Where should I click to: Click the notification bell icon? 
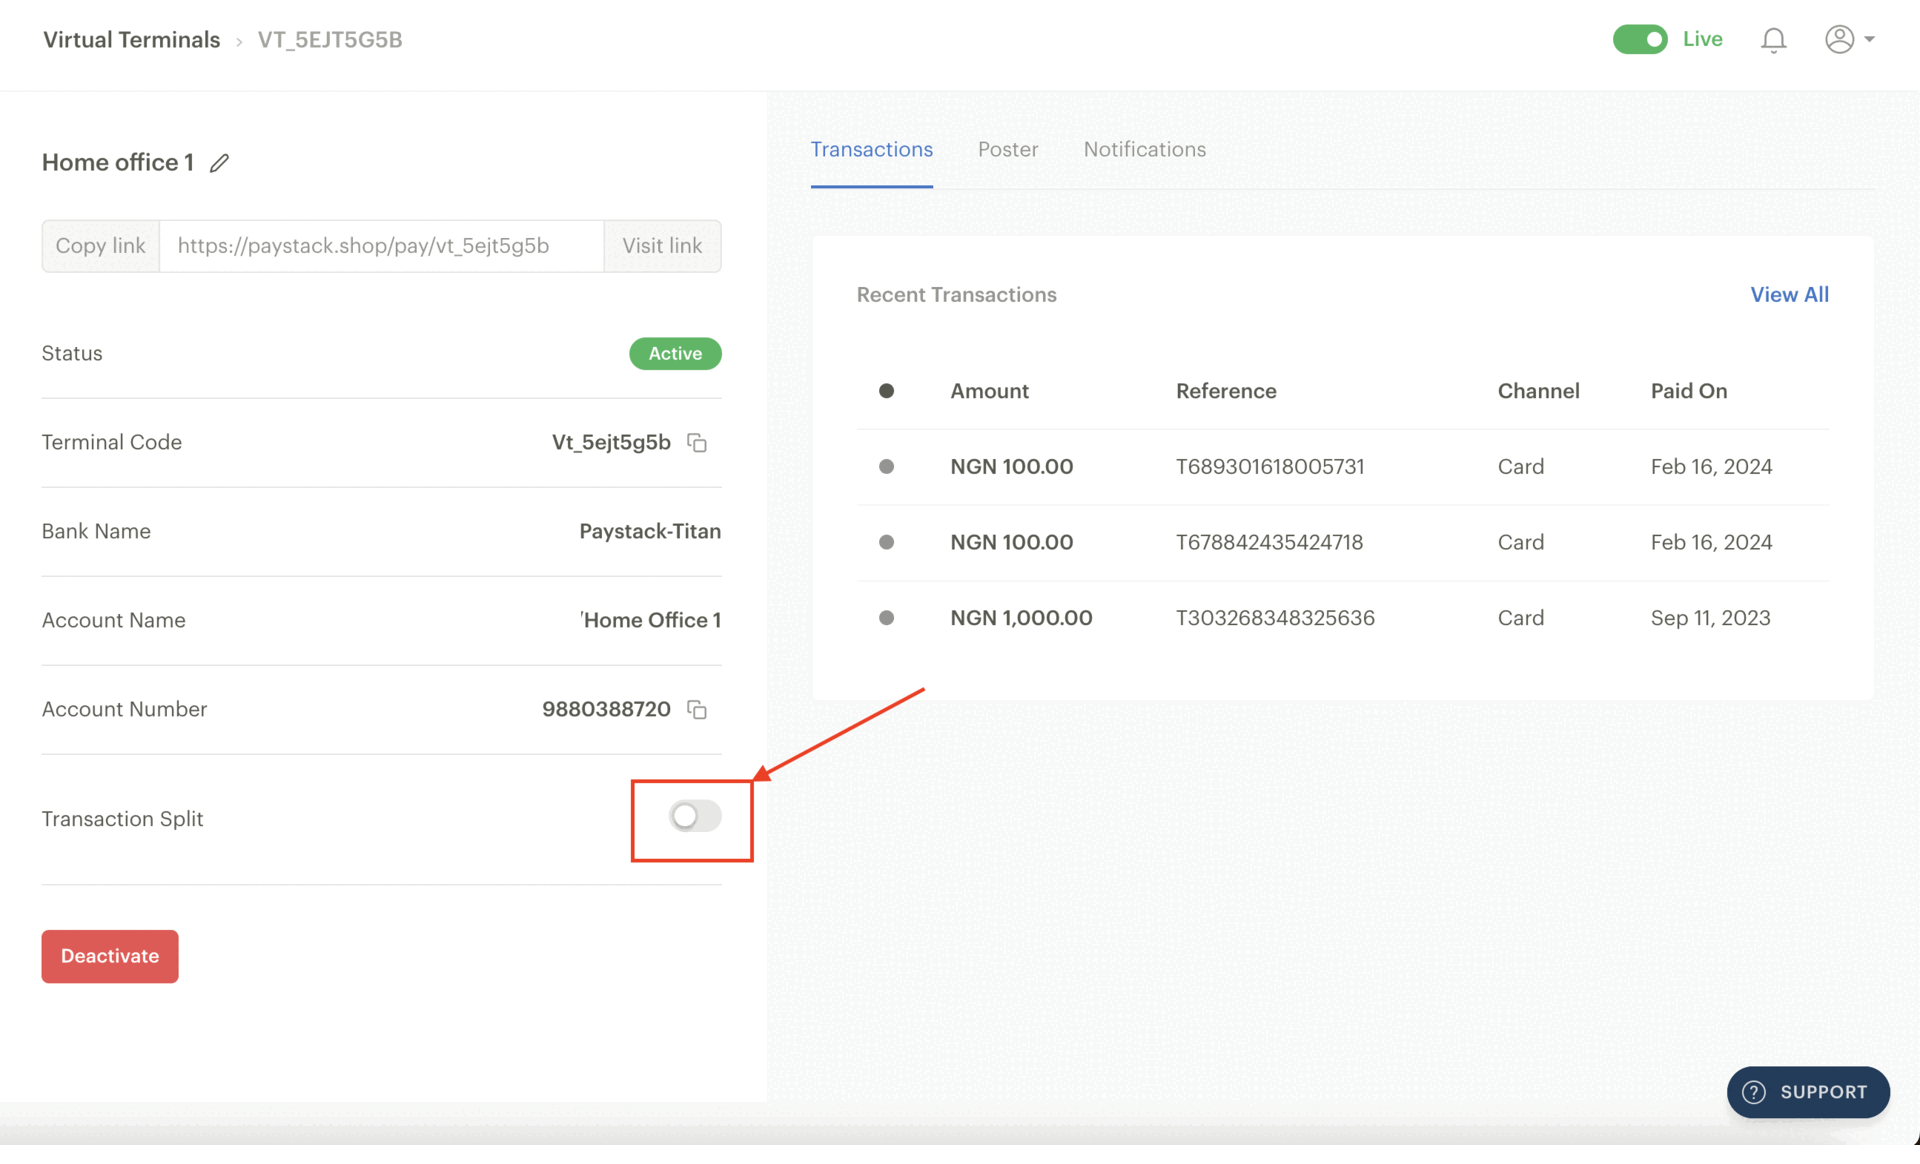1775,38
